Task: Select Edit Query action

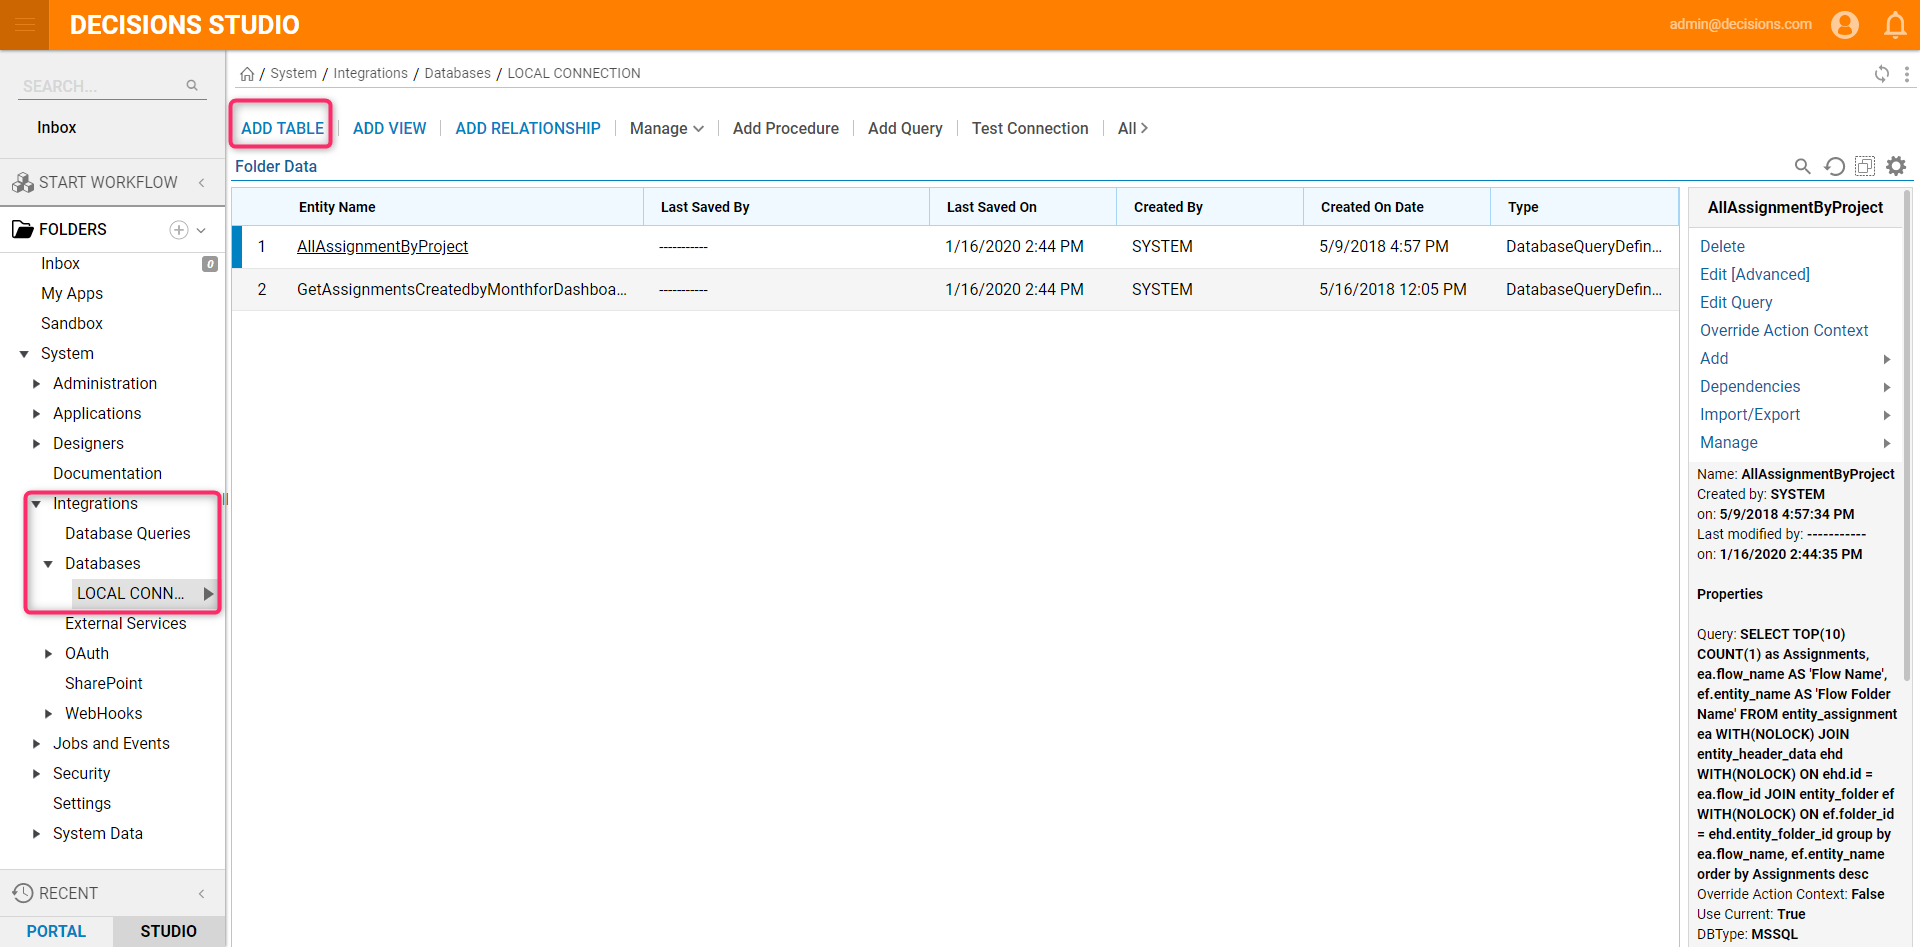Action: pyautogui.click(x=1736, y=303)
